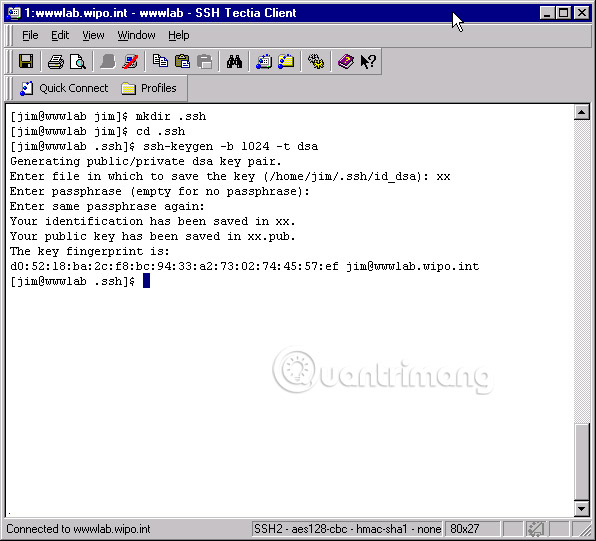Close the SSH Tectia Client window
This screenshot has height=541, width=596.
pos(582,13)
